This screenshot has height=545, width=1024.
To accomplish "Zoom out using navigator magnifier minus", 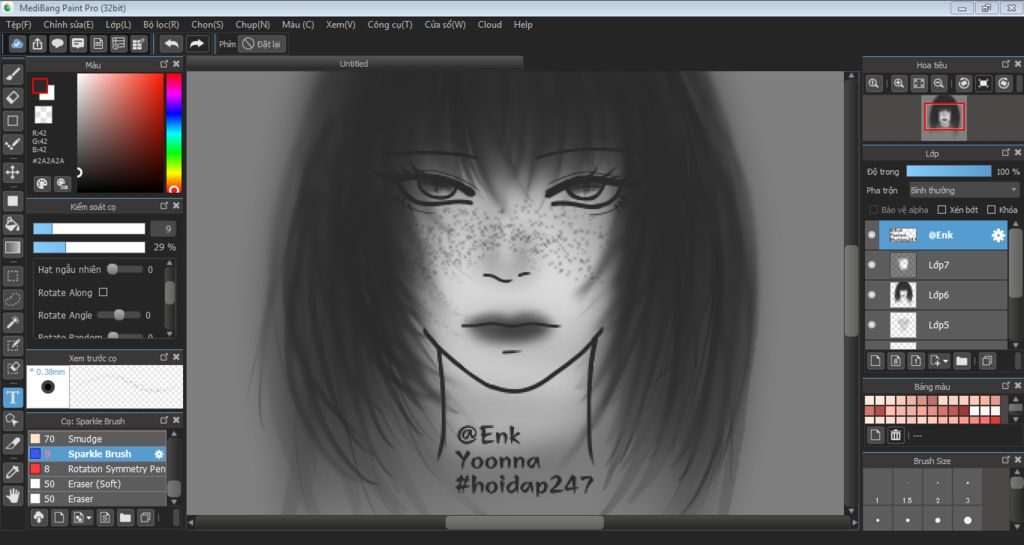I will (938, 84).
